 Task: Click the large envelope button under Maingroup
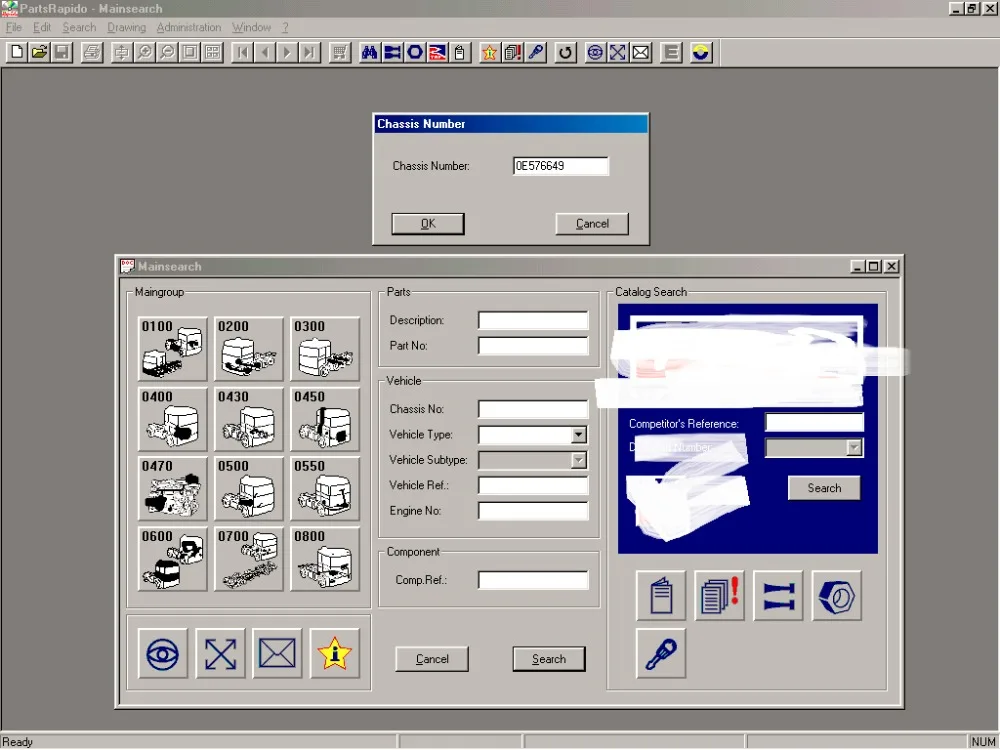277,654
